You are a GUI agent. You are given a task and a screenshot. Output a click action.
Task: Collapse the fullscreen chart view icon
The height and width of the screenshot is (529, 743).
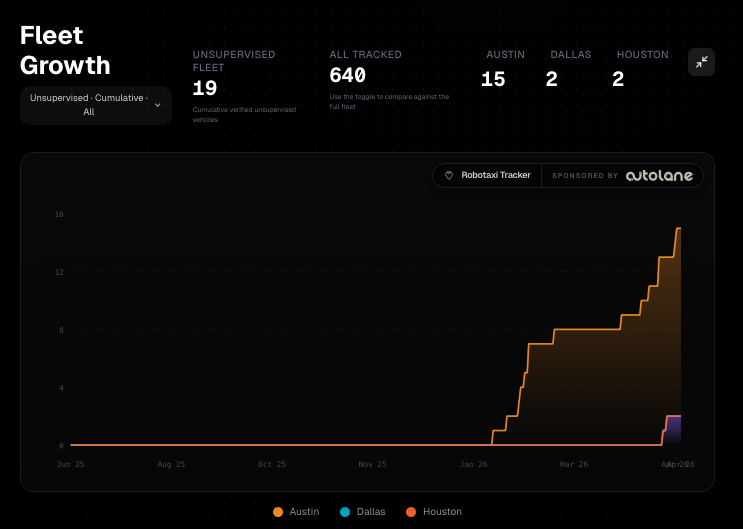pyautogui.click(x=701, y=62)
